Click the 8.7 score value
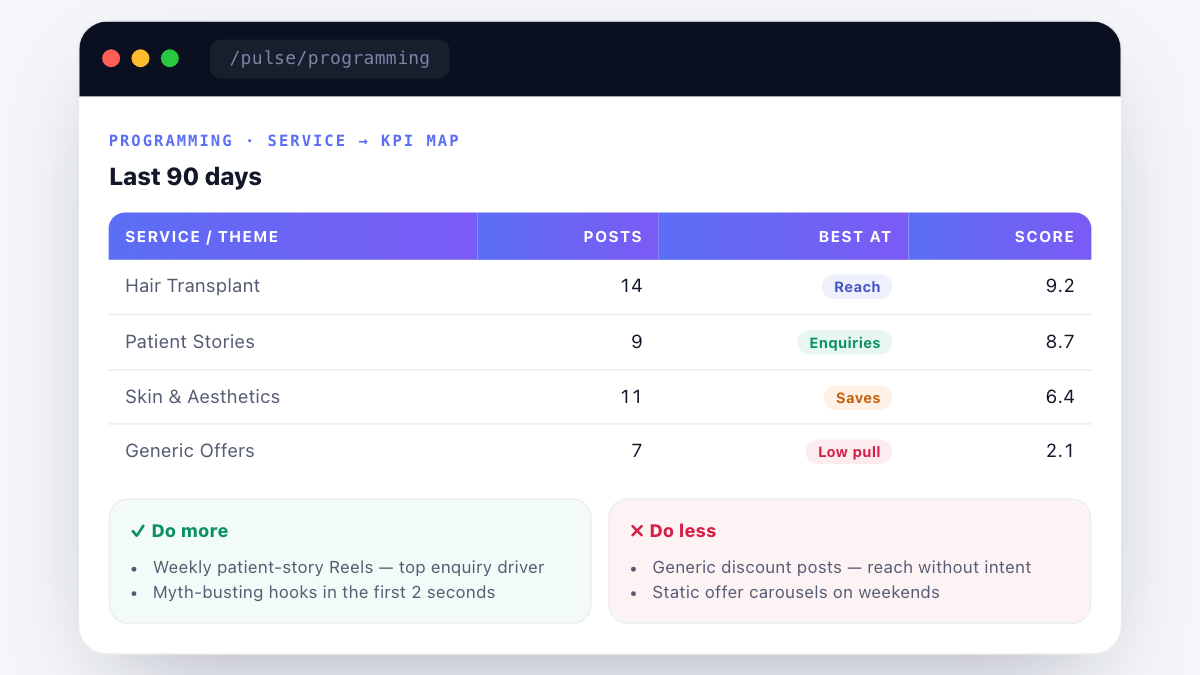The image size is (1200, 675). [1060, 342]
